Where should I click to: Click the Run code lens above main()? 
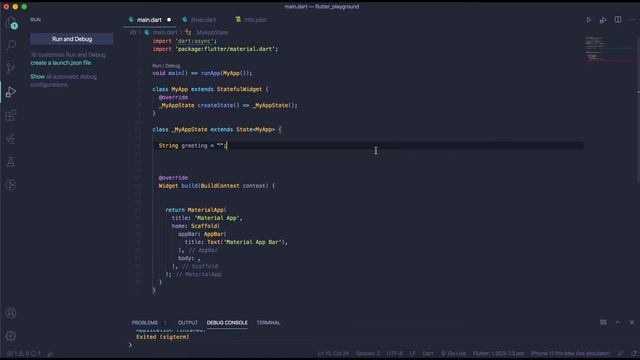157,66
